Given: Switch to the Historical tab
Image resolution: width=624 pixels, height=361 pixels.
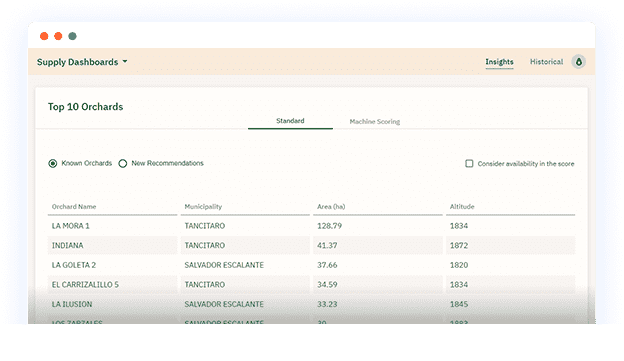Looking at the screenshot, I should point(546,62).
